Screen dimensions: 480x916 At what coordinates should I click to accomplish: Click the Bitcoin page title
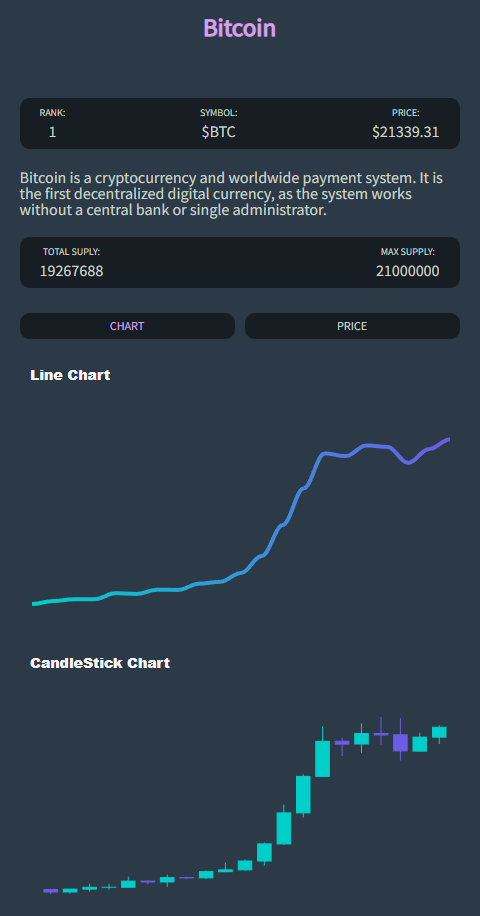[x=239, y=28]
